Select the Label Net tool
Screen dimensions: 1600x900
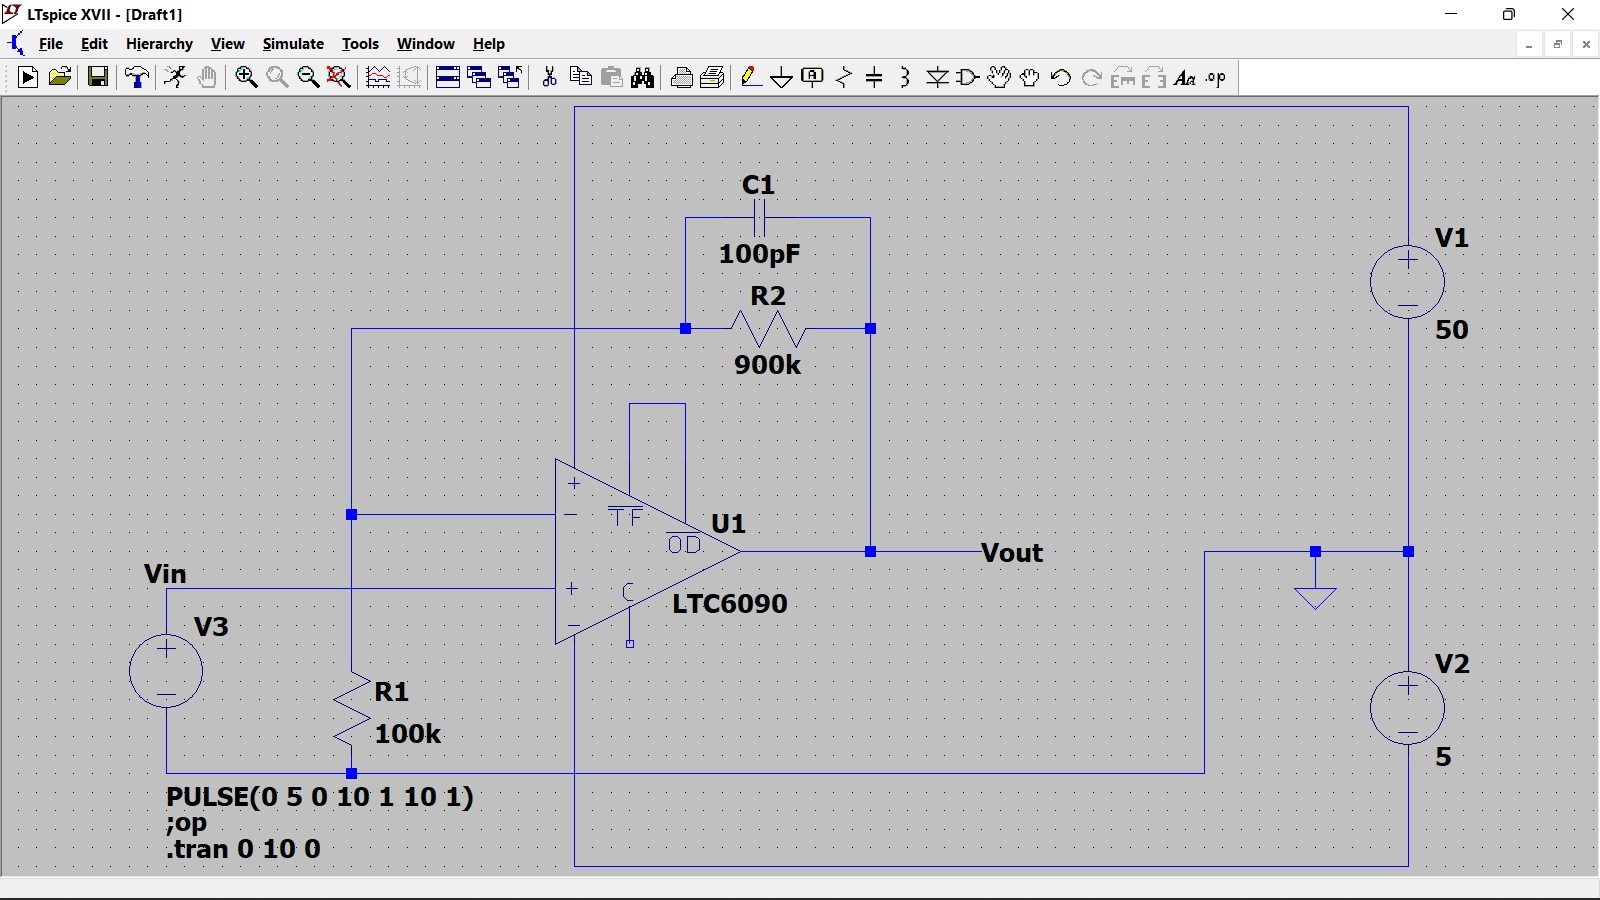[x=813, y=77]
